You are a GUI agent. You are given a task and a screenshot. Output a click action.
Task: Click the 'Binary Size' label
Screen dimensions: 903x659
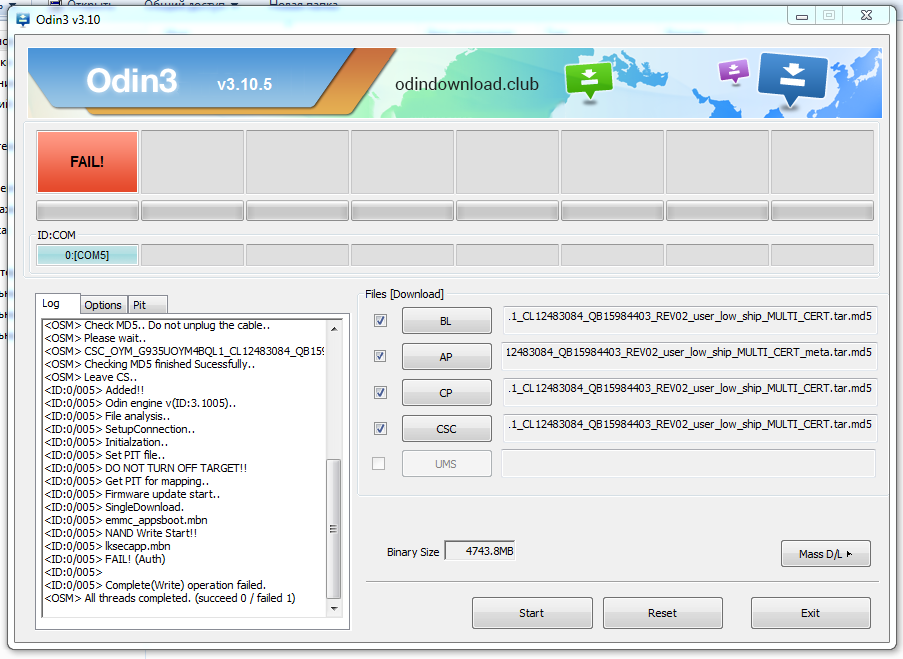tap(413, 552)
